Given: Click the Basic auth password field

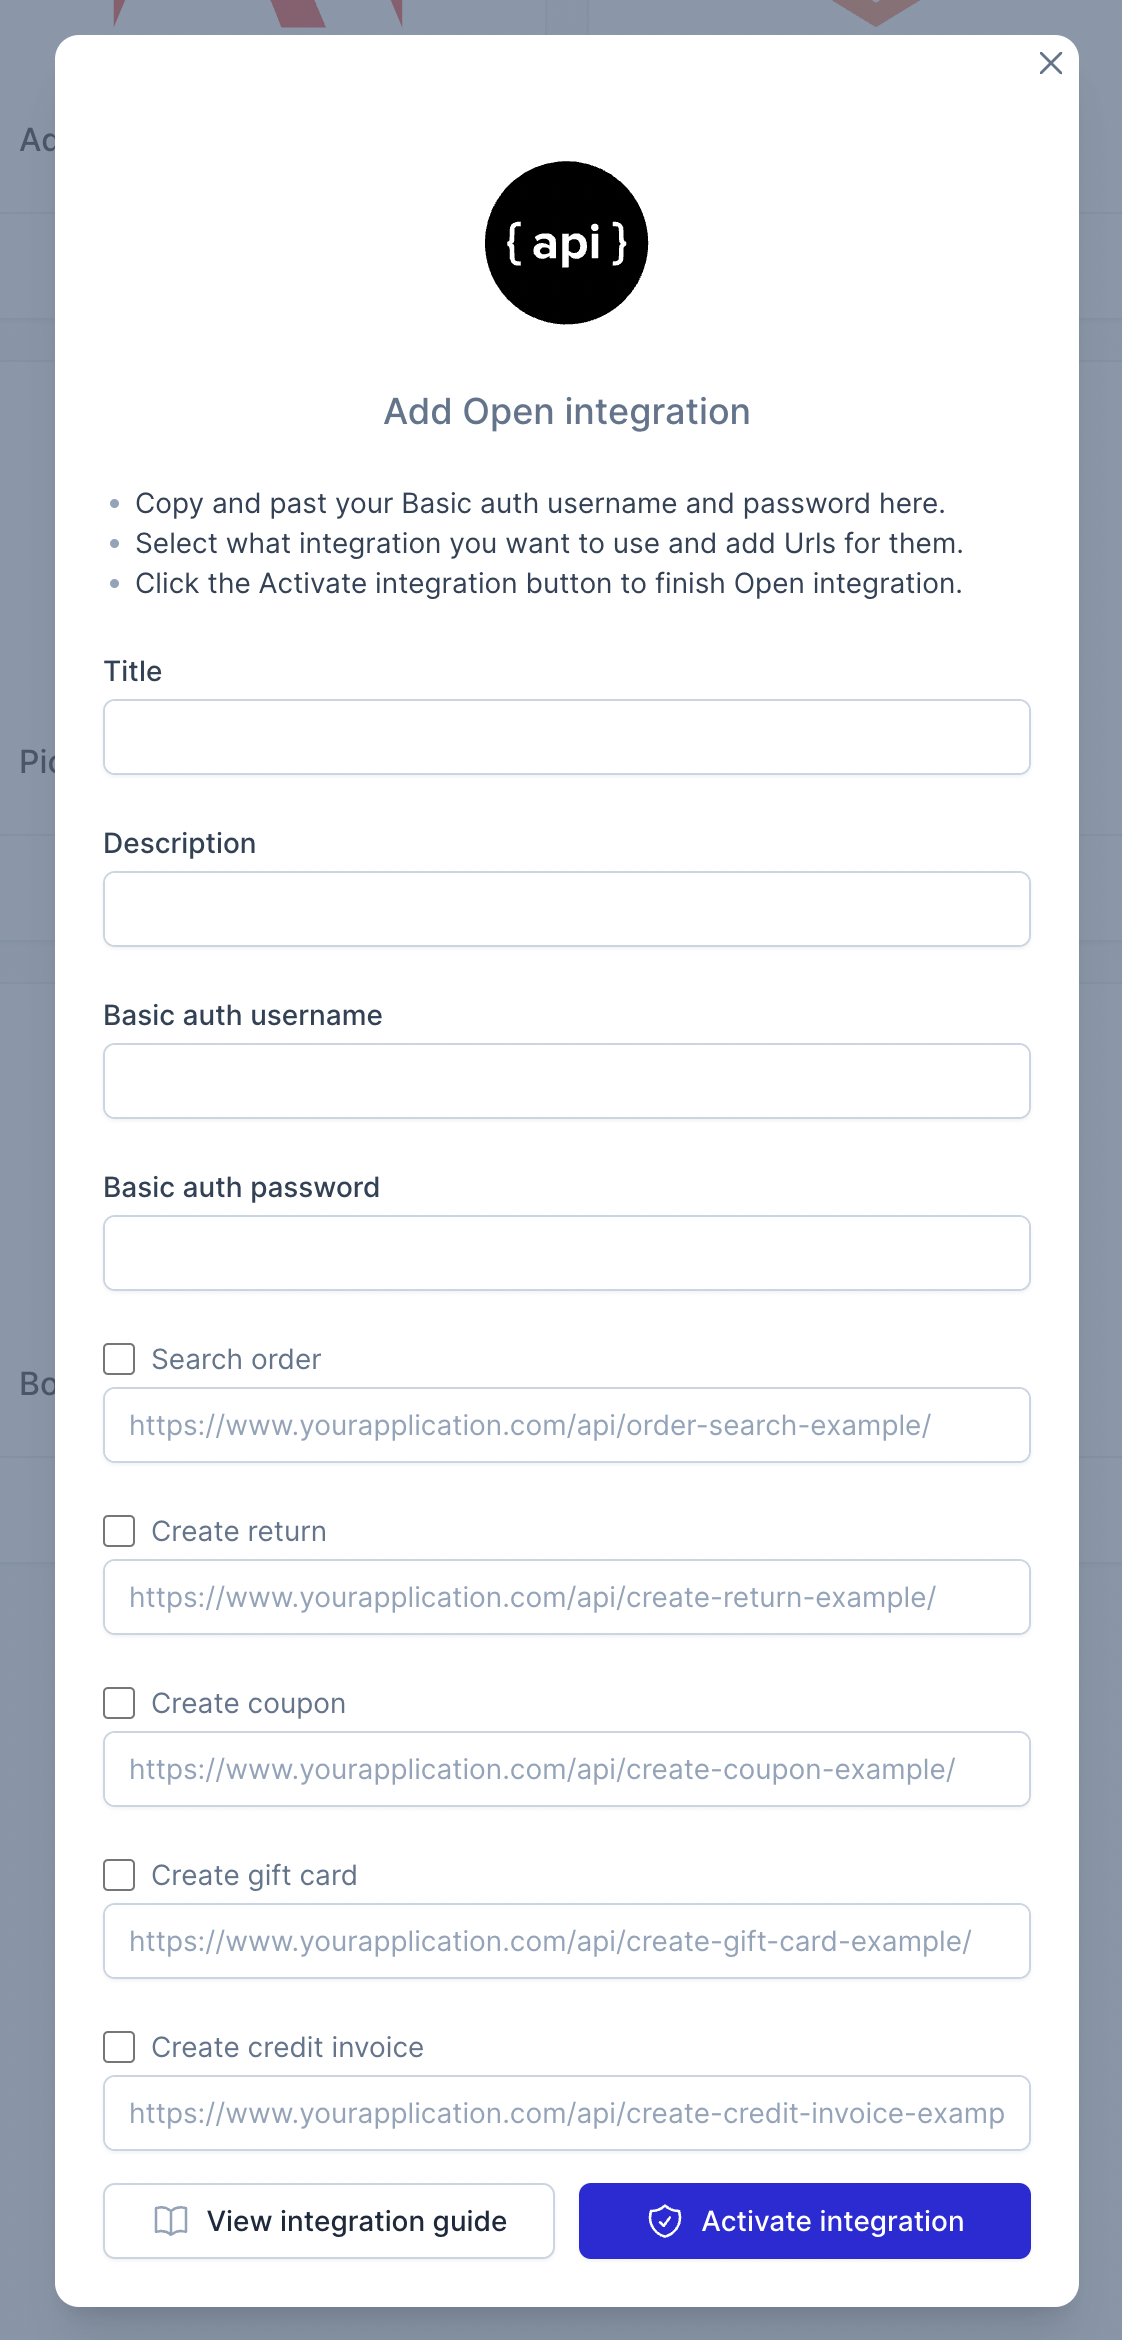Looking at the screenshot, I should pyautogui.click(x=567, y=1253).
